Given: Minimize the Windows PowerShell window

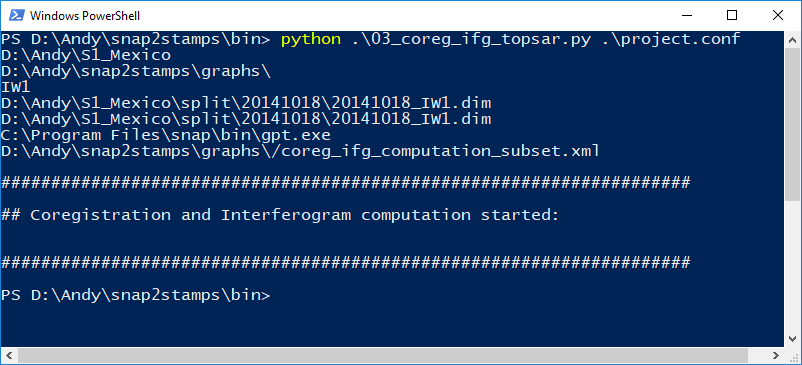Looking at the screenshot, I should click(x=686, y=15).
